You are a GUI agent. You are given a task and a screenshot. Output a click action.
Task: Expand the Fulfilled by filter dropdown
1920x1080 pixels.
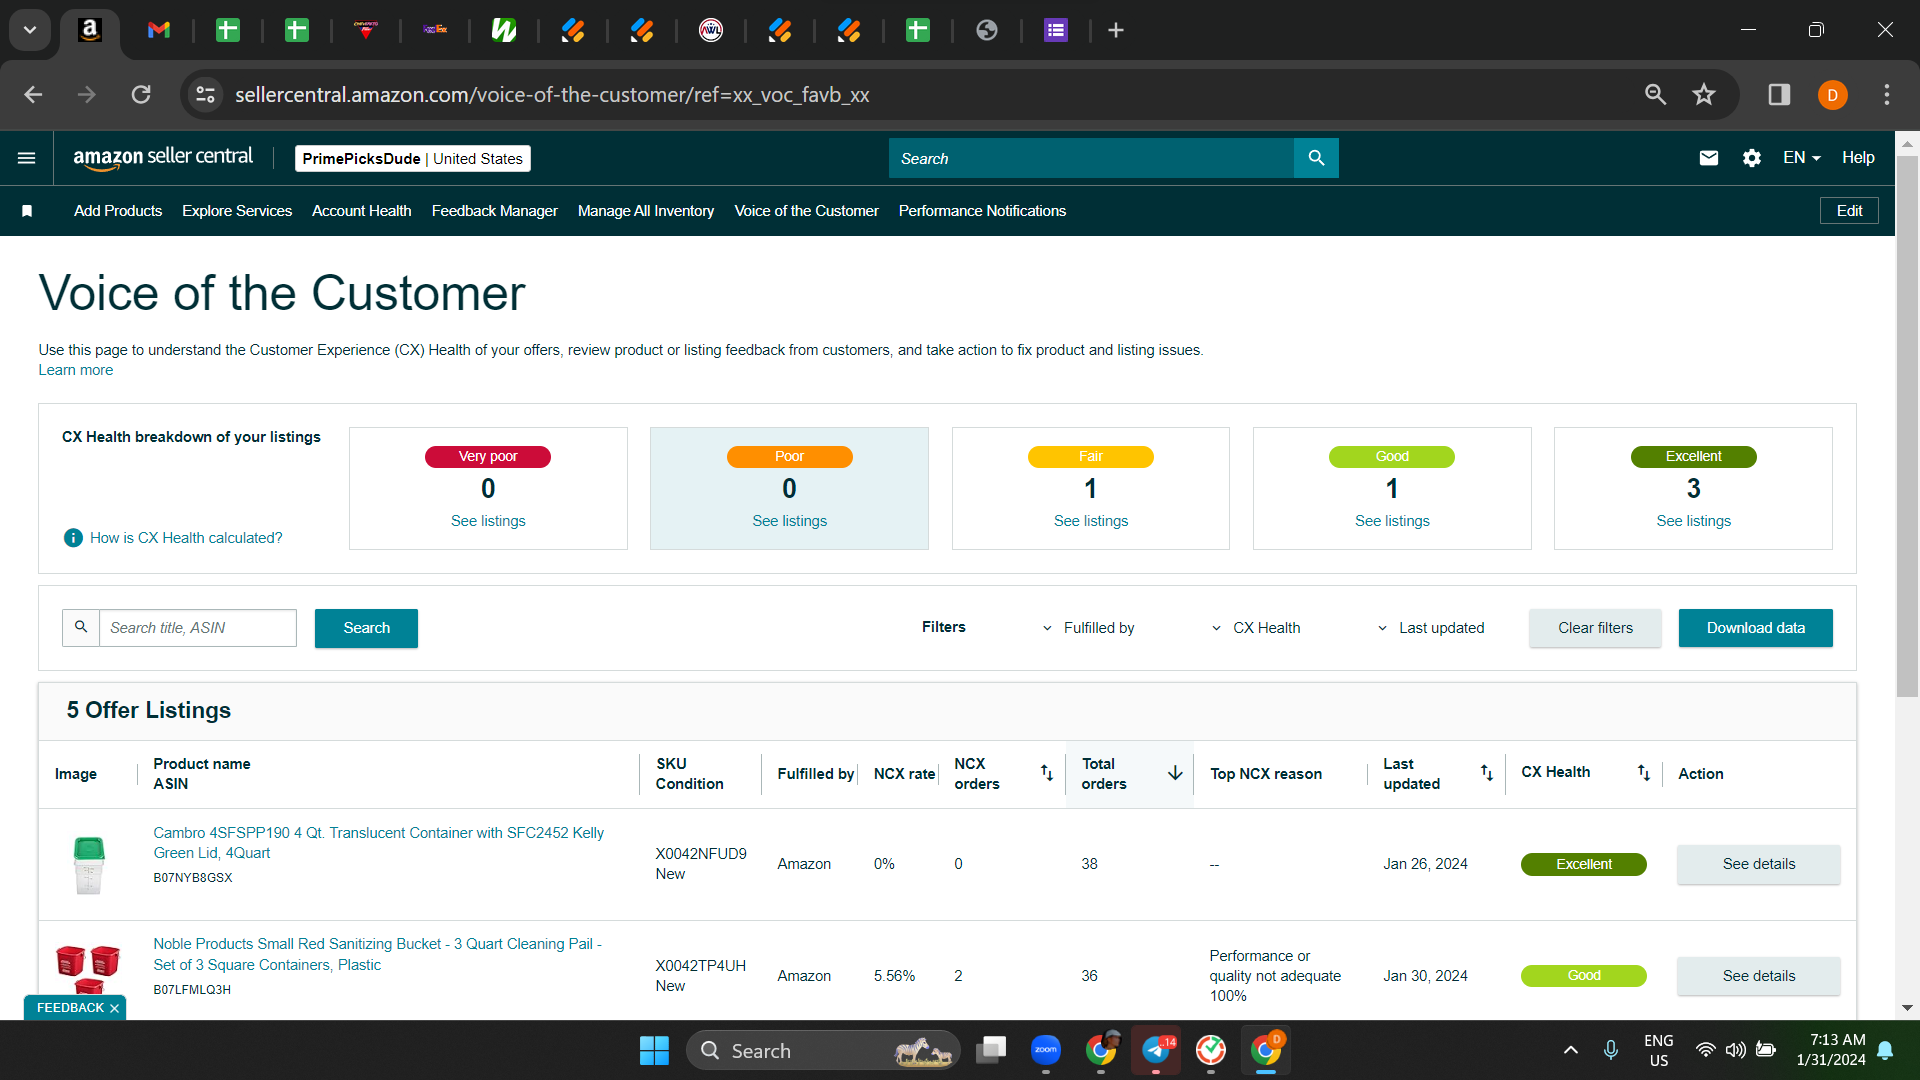point(1088,628)
